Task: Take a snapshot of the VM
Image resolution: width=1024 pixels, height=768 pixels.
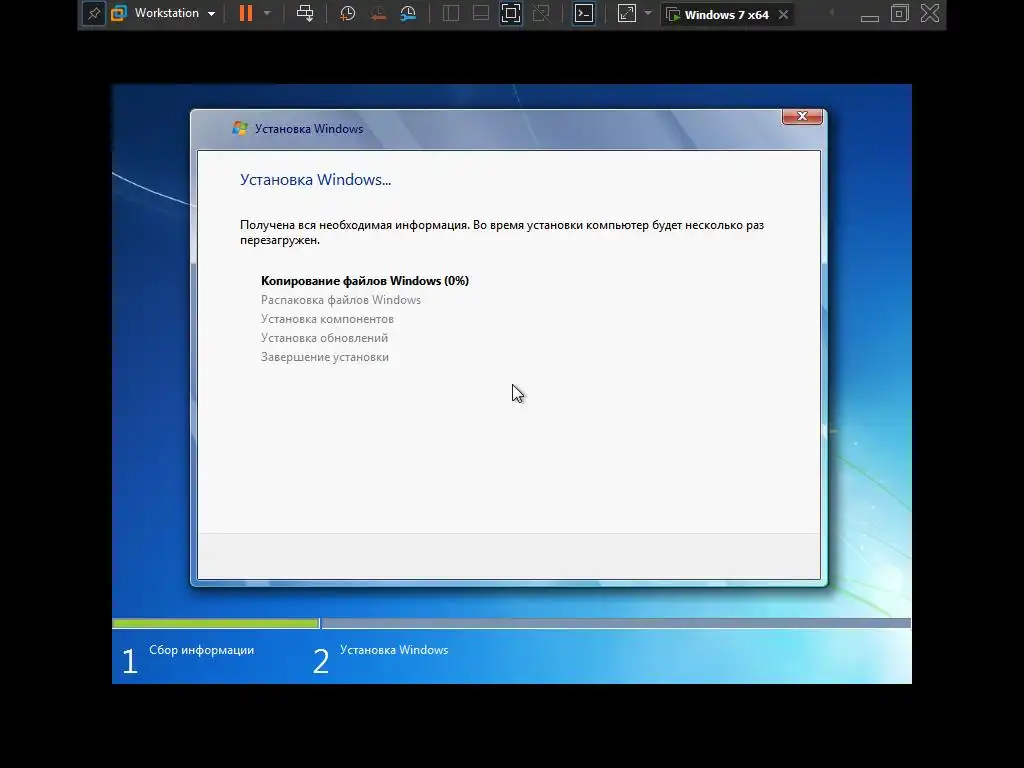Action: (347, 13)
